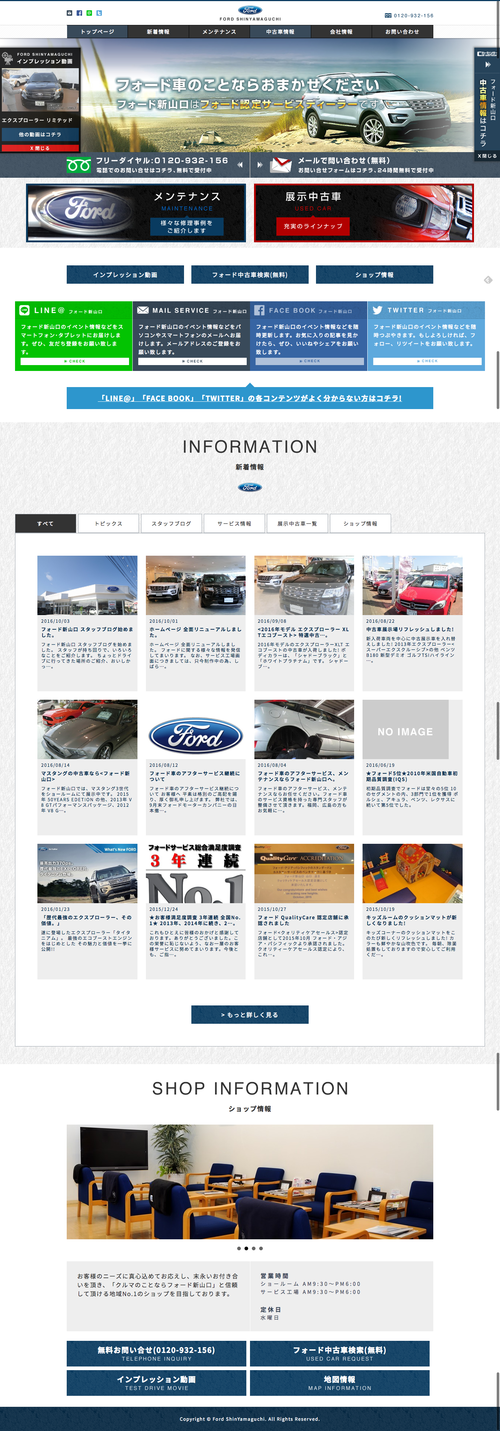Viewport: 500px width, 1431px height.
Task: Play the Explorer Limited video thumbnail
Action: (39, 90)
